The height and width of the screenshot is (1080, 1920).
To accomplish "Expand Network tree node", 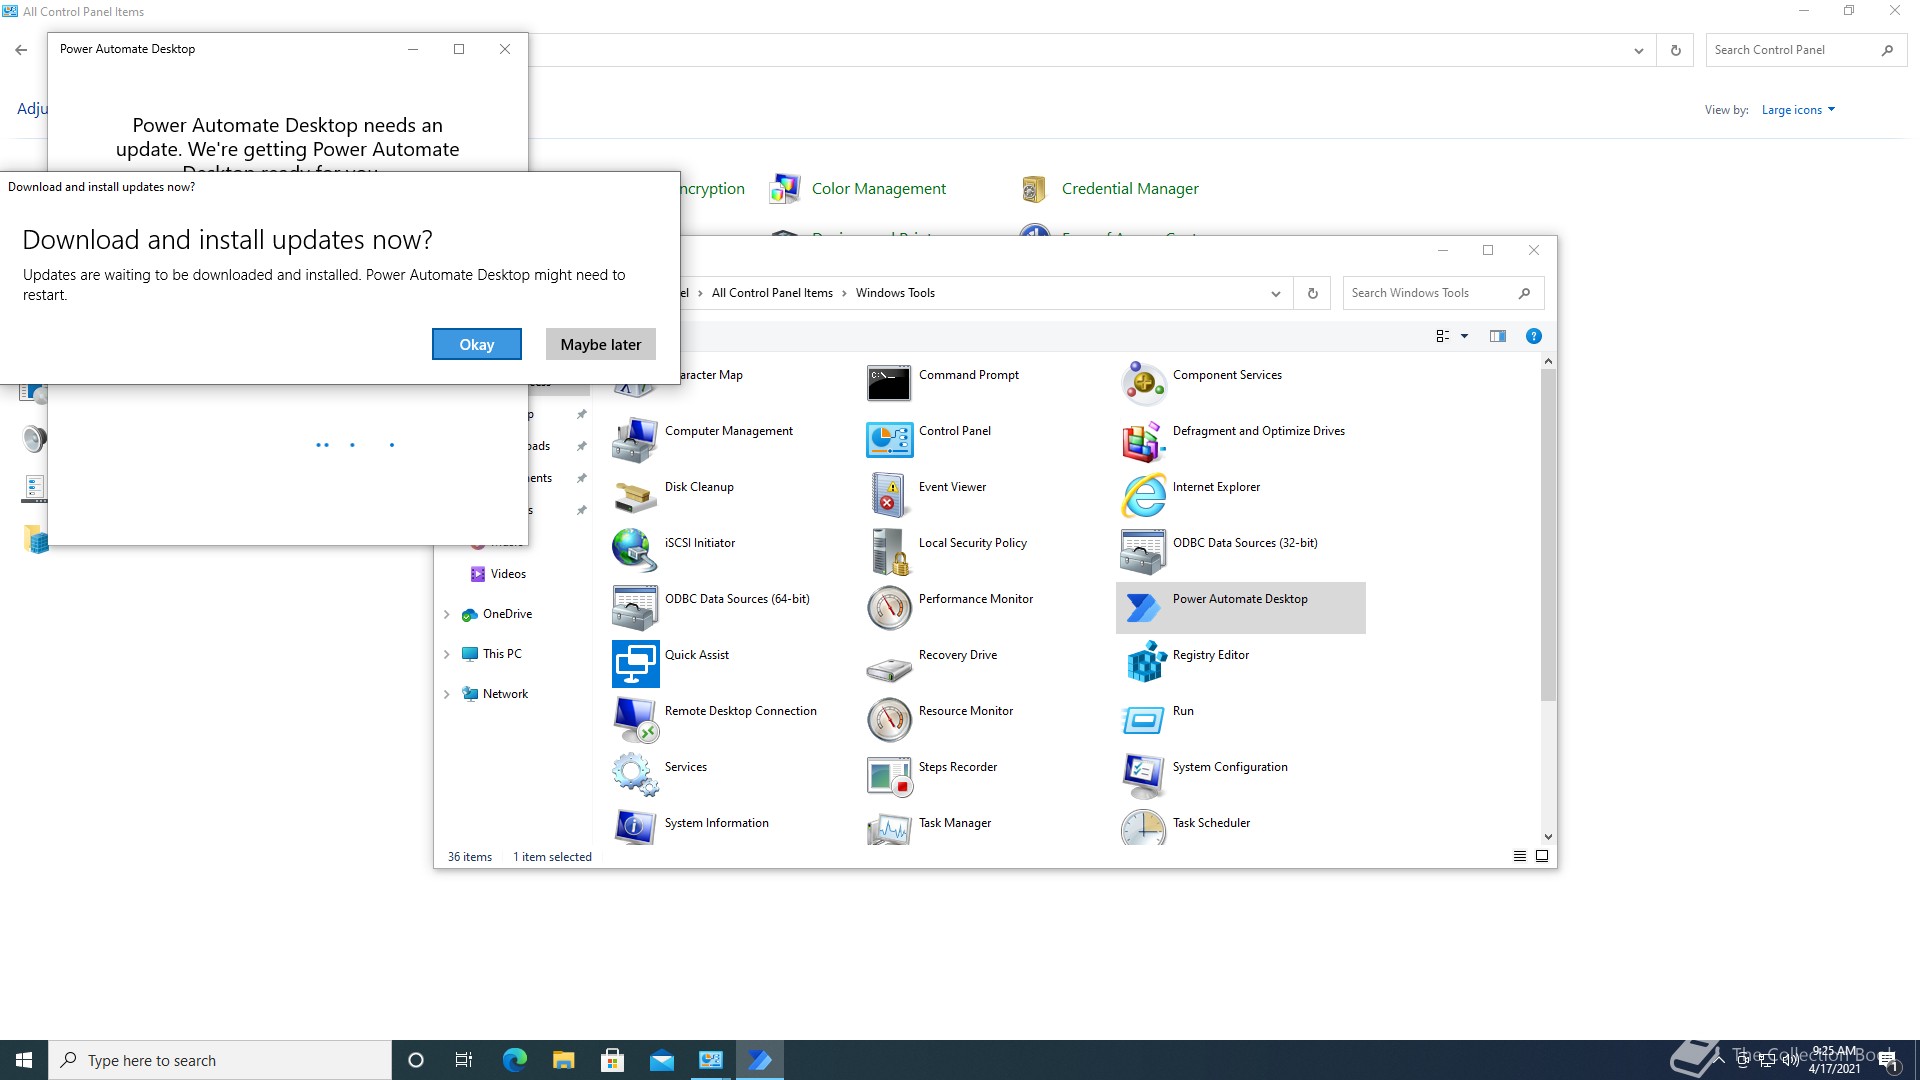I will tap(446, 694).
